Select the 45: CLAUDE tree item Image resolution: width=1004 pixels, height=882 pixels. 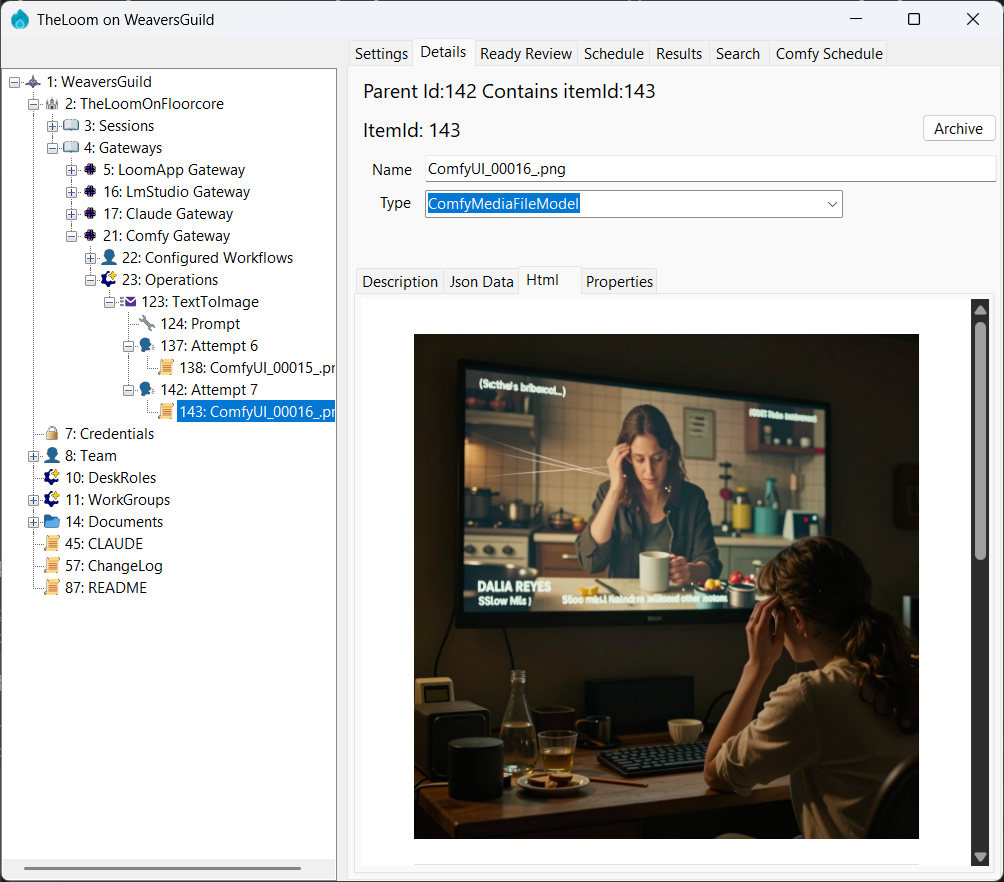(104, 544)
